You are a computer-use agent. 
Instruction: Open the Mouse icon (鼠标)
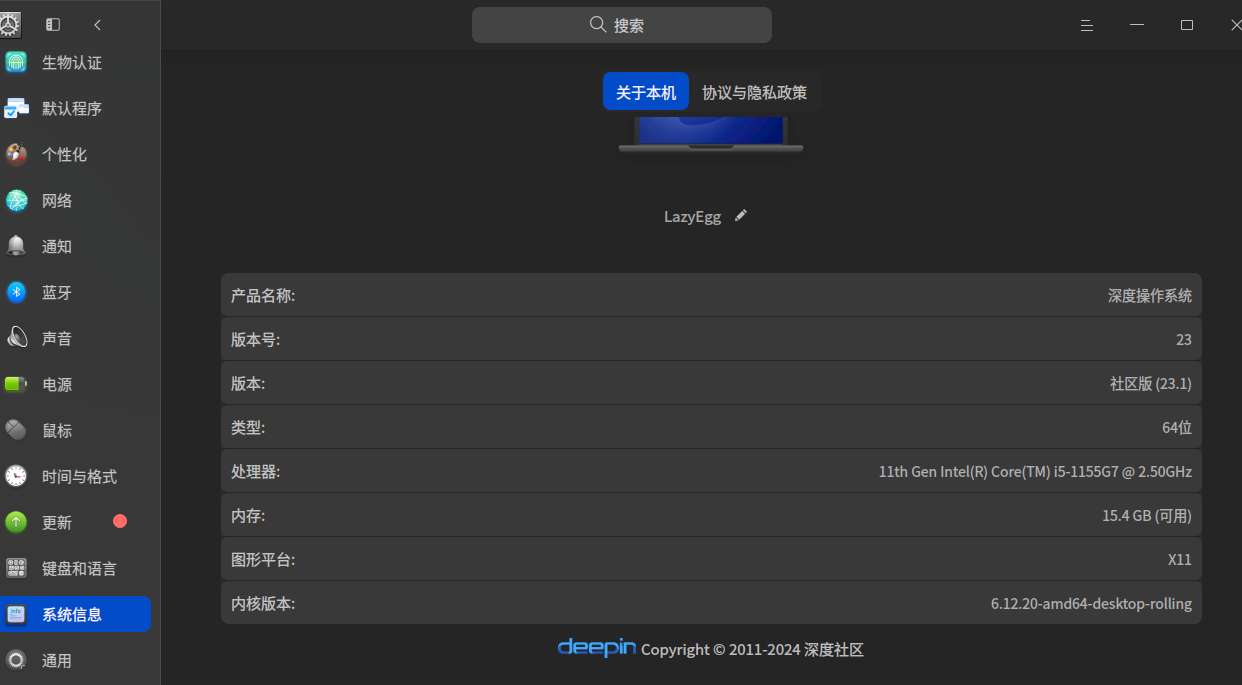pyautogui.click(x=16, y=431)
